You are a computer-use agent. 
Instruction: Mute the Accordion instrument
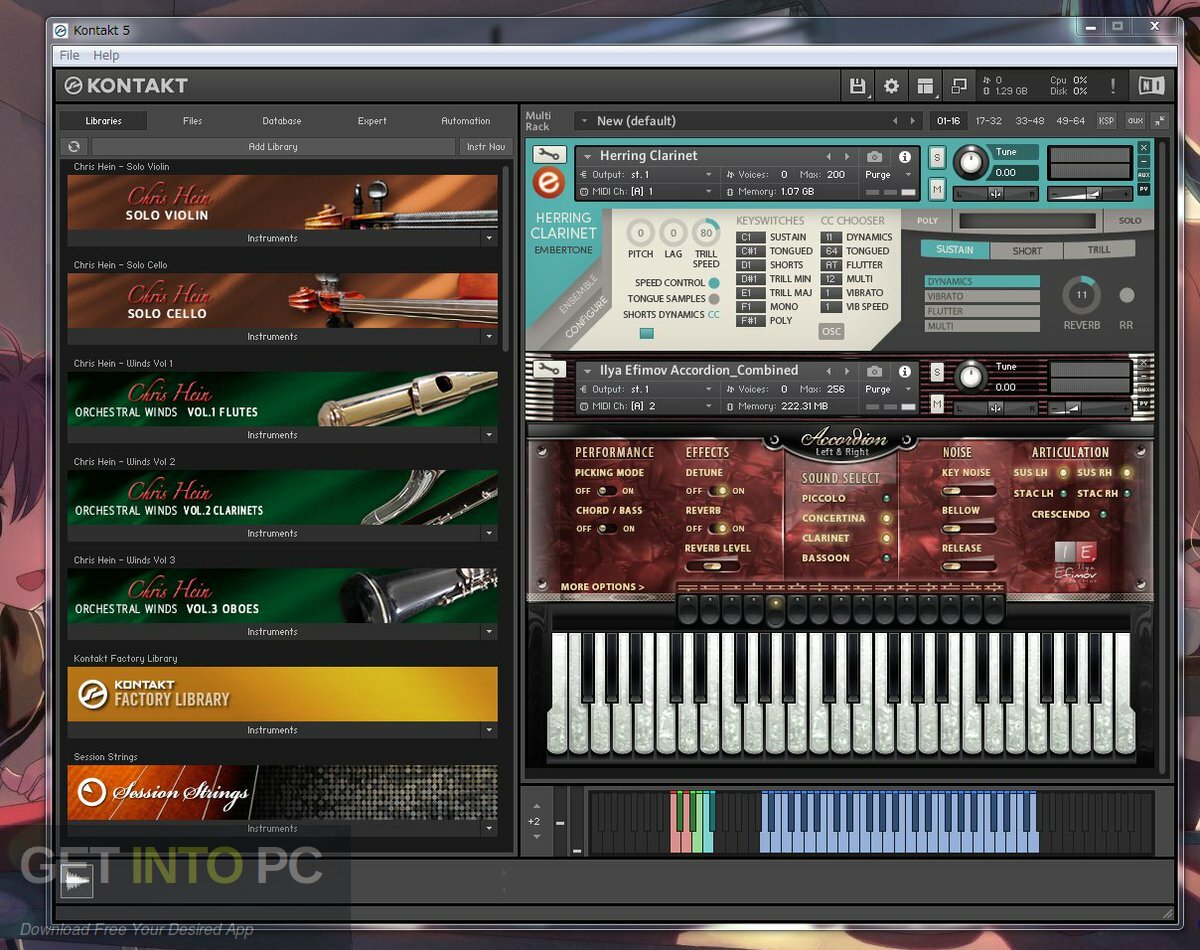pos(937,403)
